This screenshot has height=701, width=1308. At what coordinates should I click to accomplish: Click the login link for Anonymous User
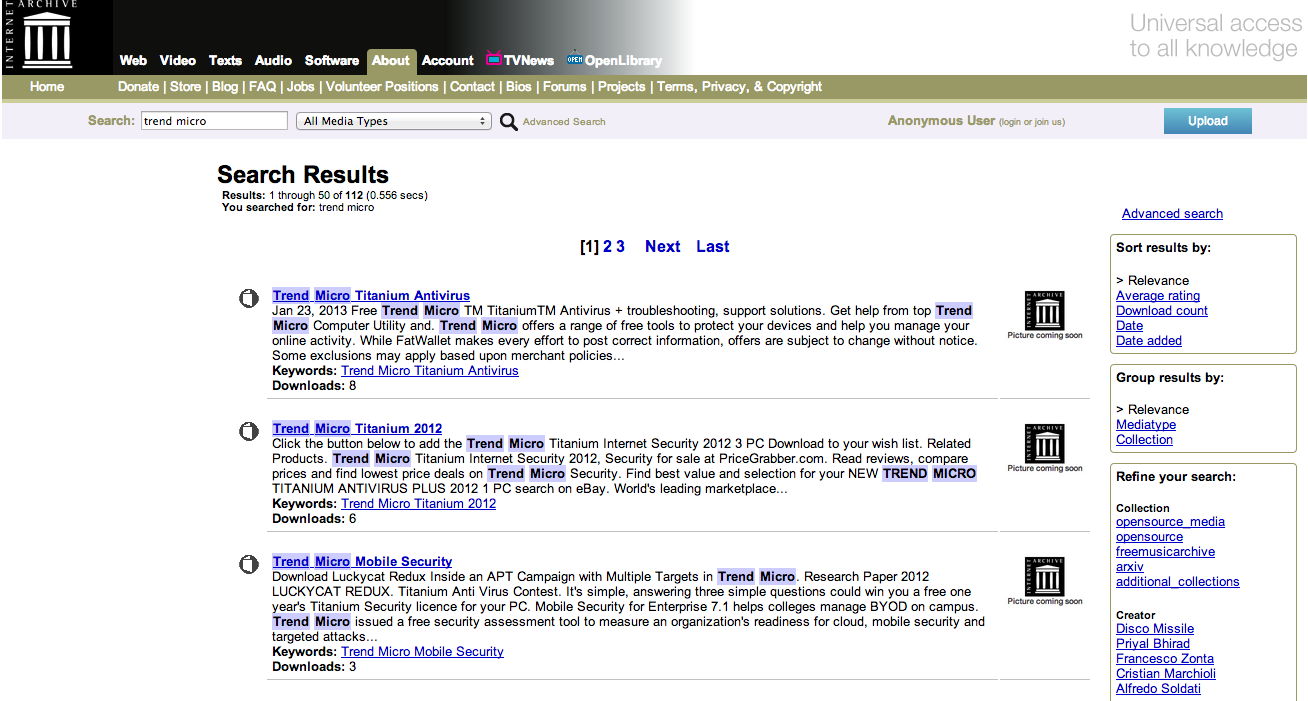click(x=1010, y=122)
